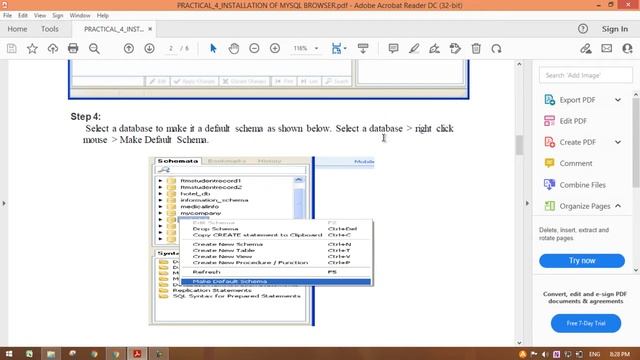640x360 pixels.
Task: Go to next page arrow icon
Action: tap(149, 49)
